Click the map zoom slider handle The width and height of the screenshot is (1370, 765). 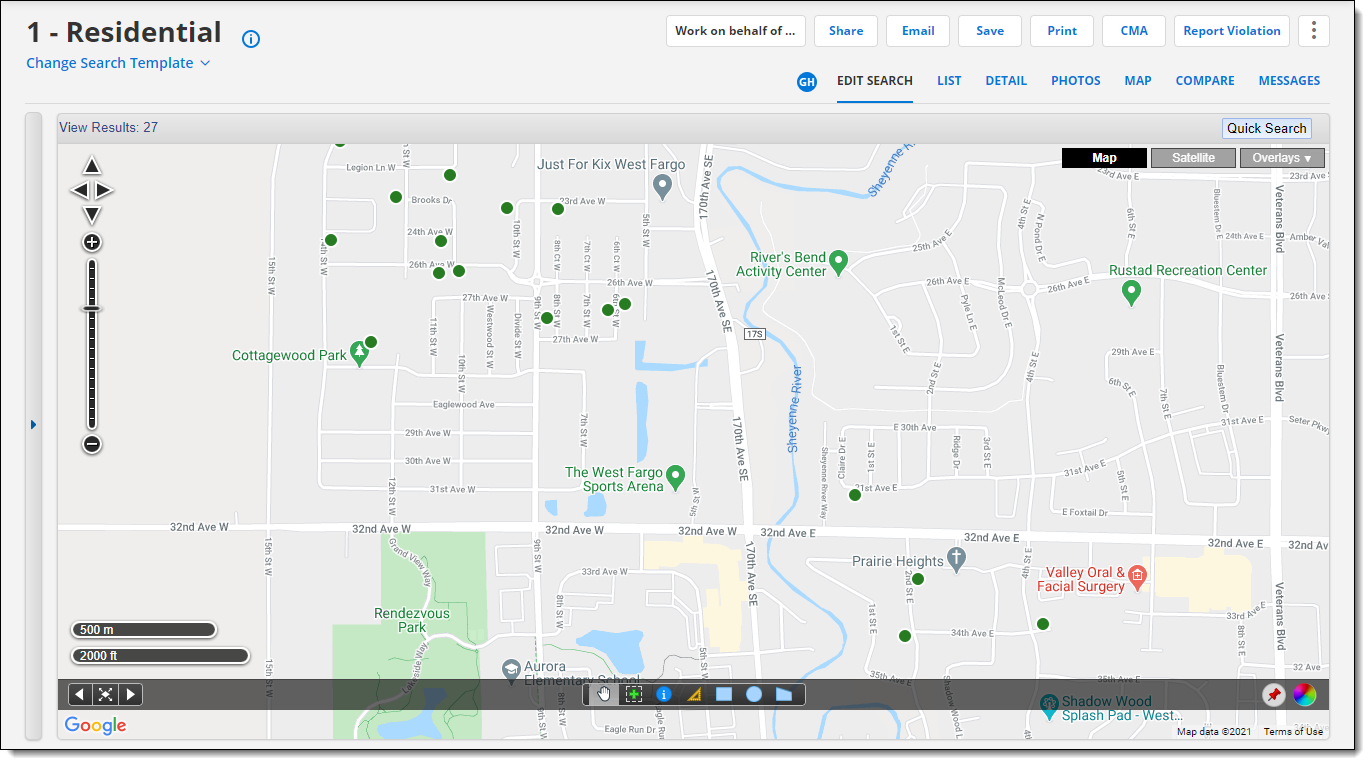pos(92,309)
